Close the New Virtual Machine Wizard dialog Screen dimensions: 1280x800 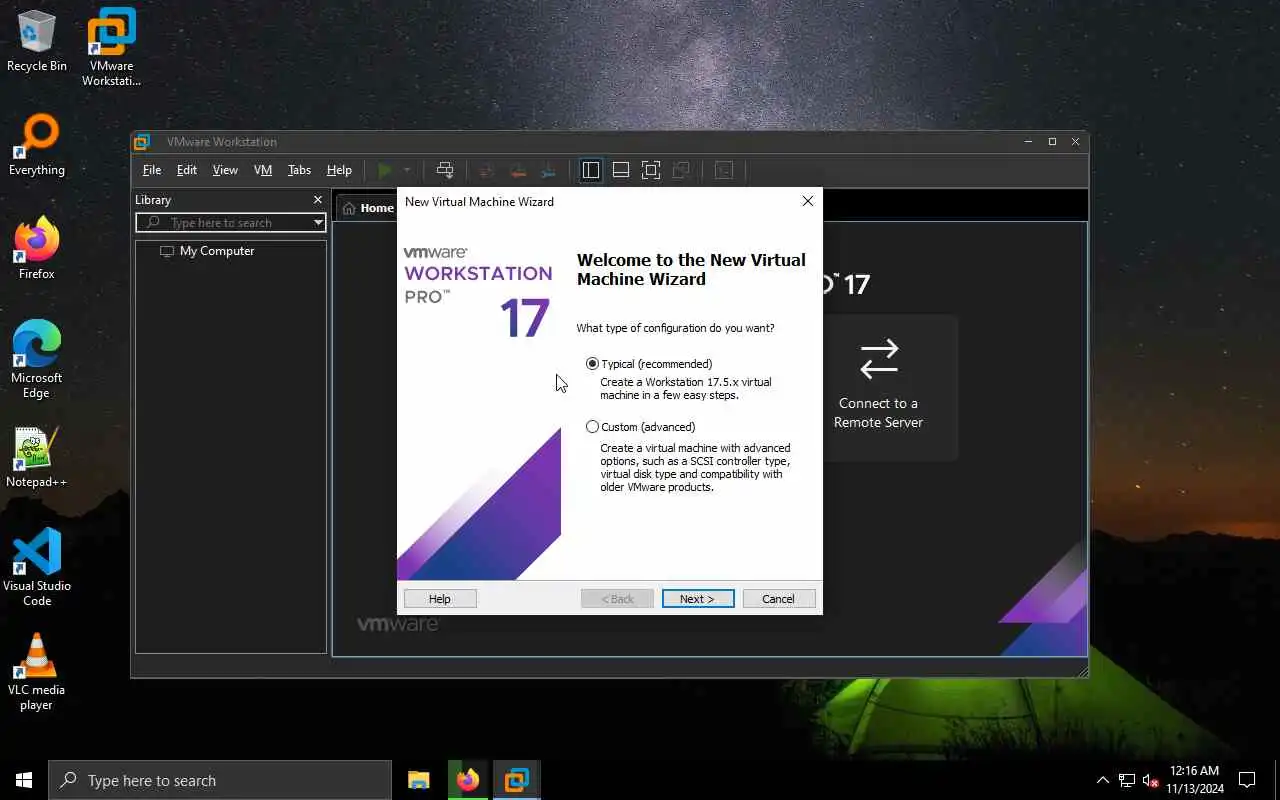pos(808,201)
